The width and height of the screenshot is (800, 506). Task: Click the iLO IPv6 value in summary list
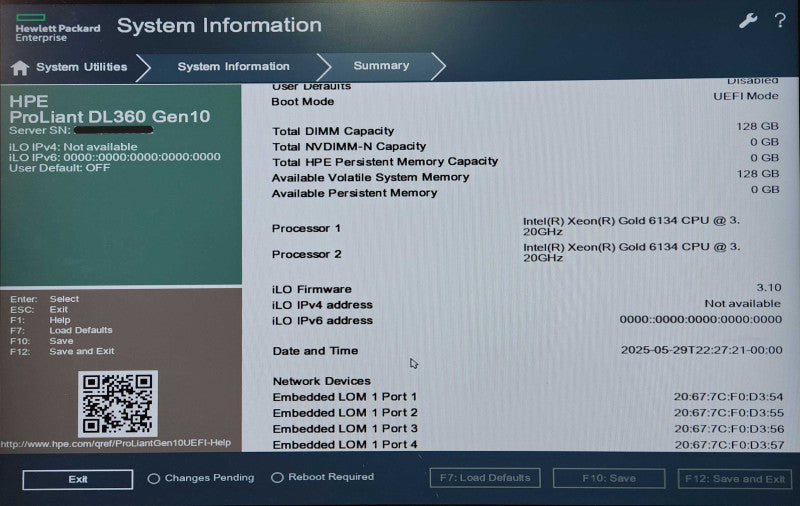[701, 319]
